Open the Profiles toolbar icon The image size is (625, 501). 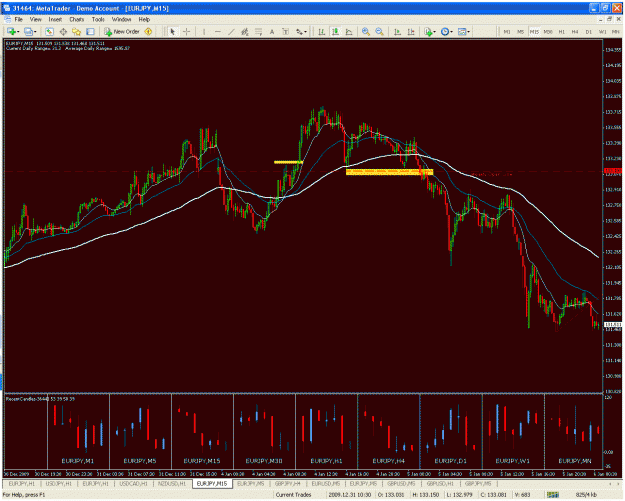[28, 31]
